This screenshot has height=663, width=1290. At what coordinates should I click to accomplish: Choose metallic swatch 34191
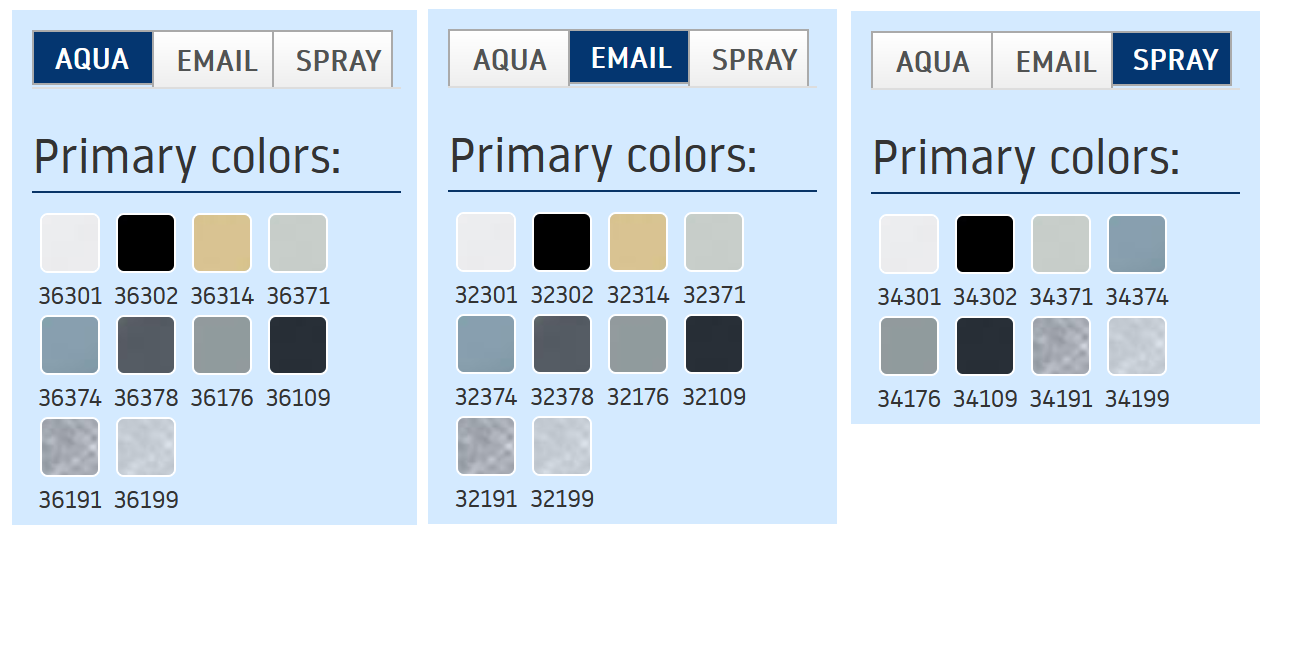1061,346
